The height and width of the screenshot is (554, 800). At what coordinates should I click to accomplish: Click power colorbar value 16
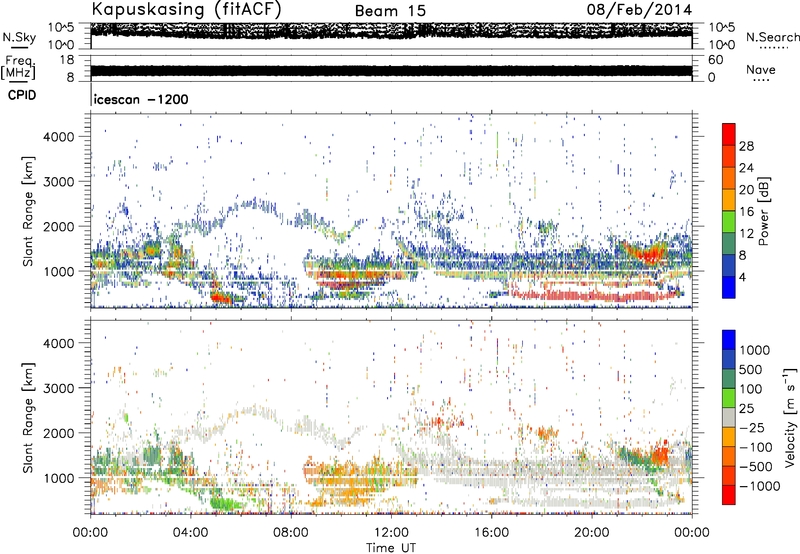(x=746, y=212)
